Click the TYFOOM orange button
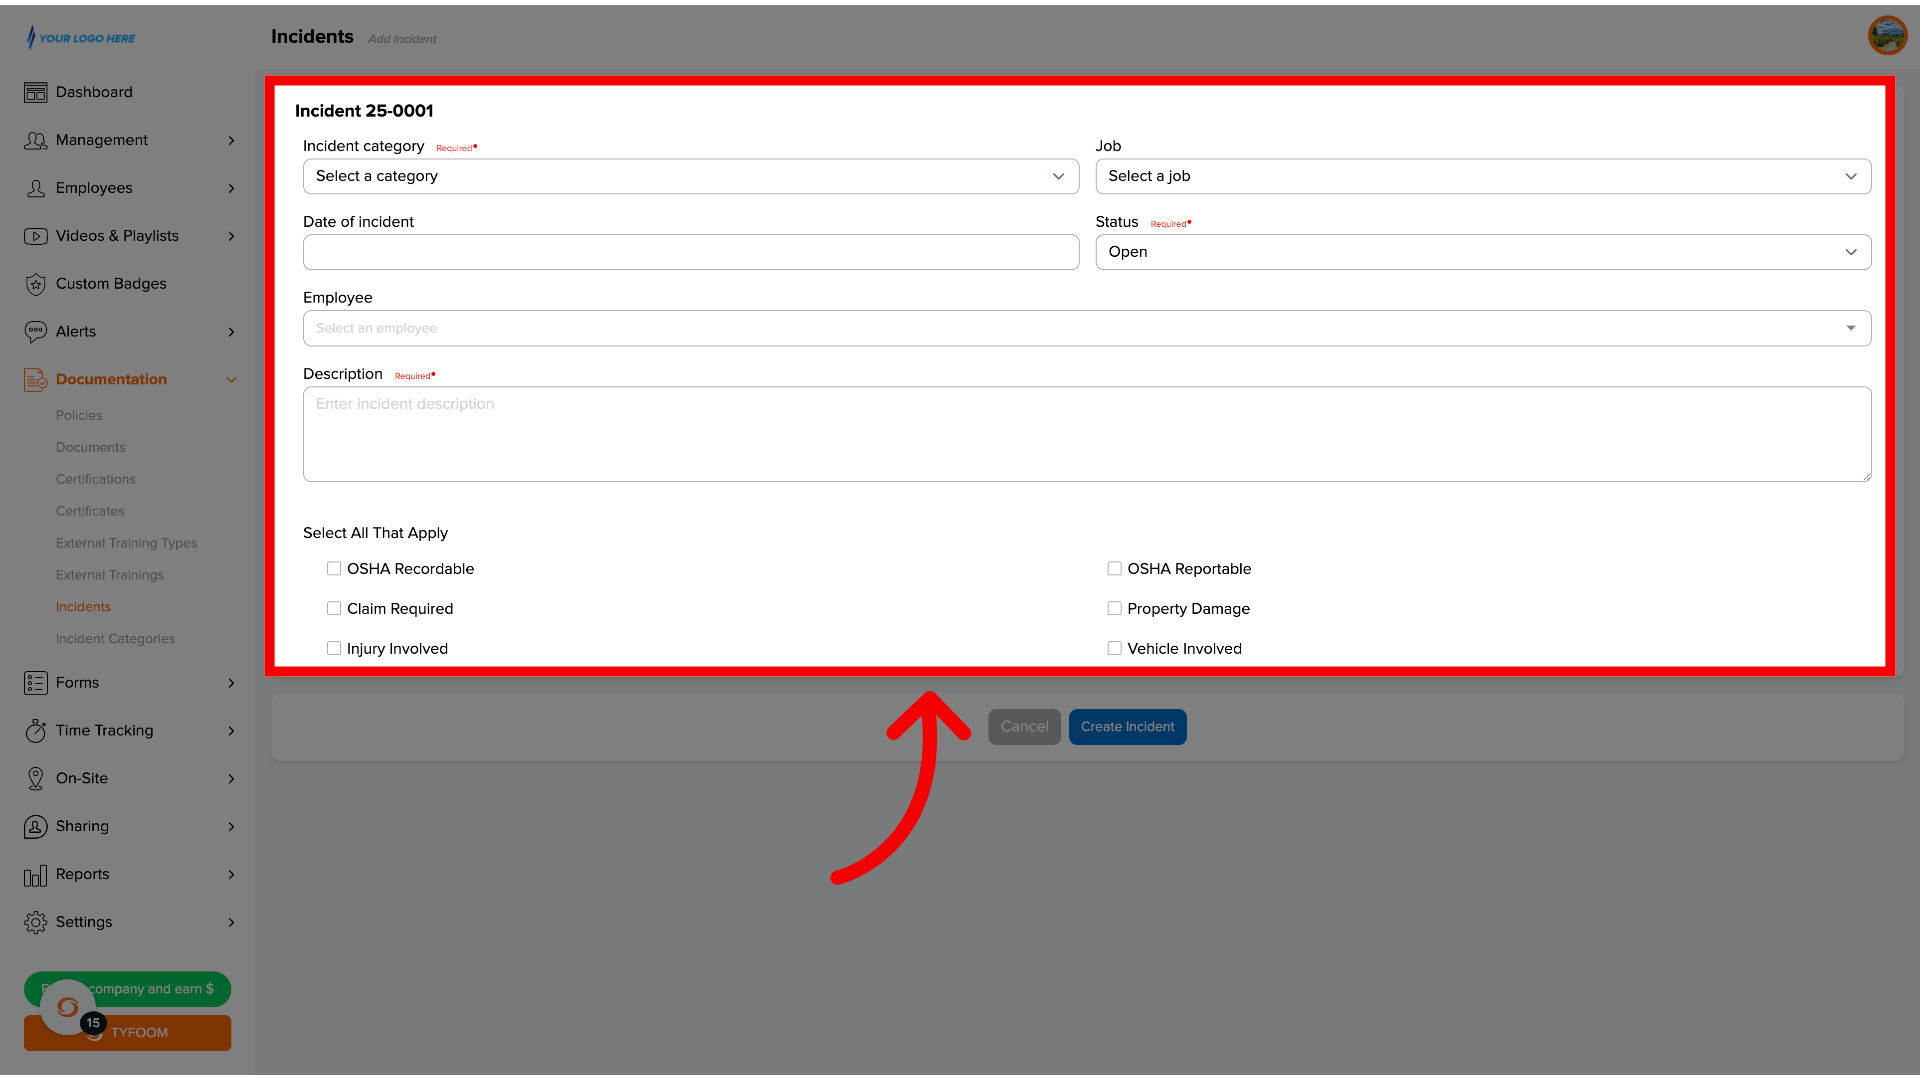Screen dimensions: 1920x1080 127,1033
